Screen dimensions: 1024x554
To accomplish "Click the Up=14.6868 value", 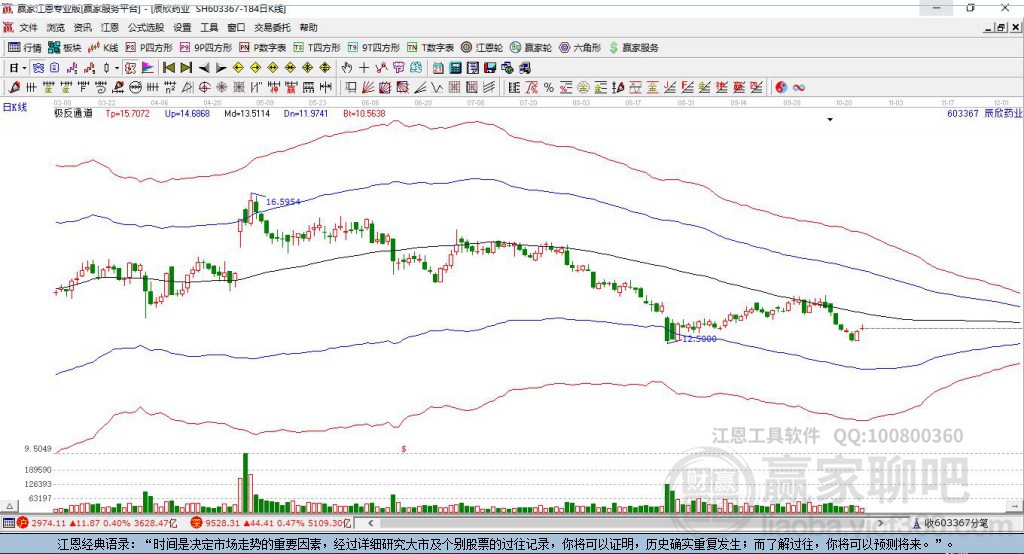I will (187, 113).
